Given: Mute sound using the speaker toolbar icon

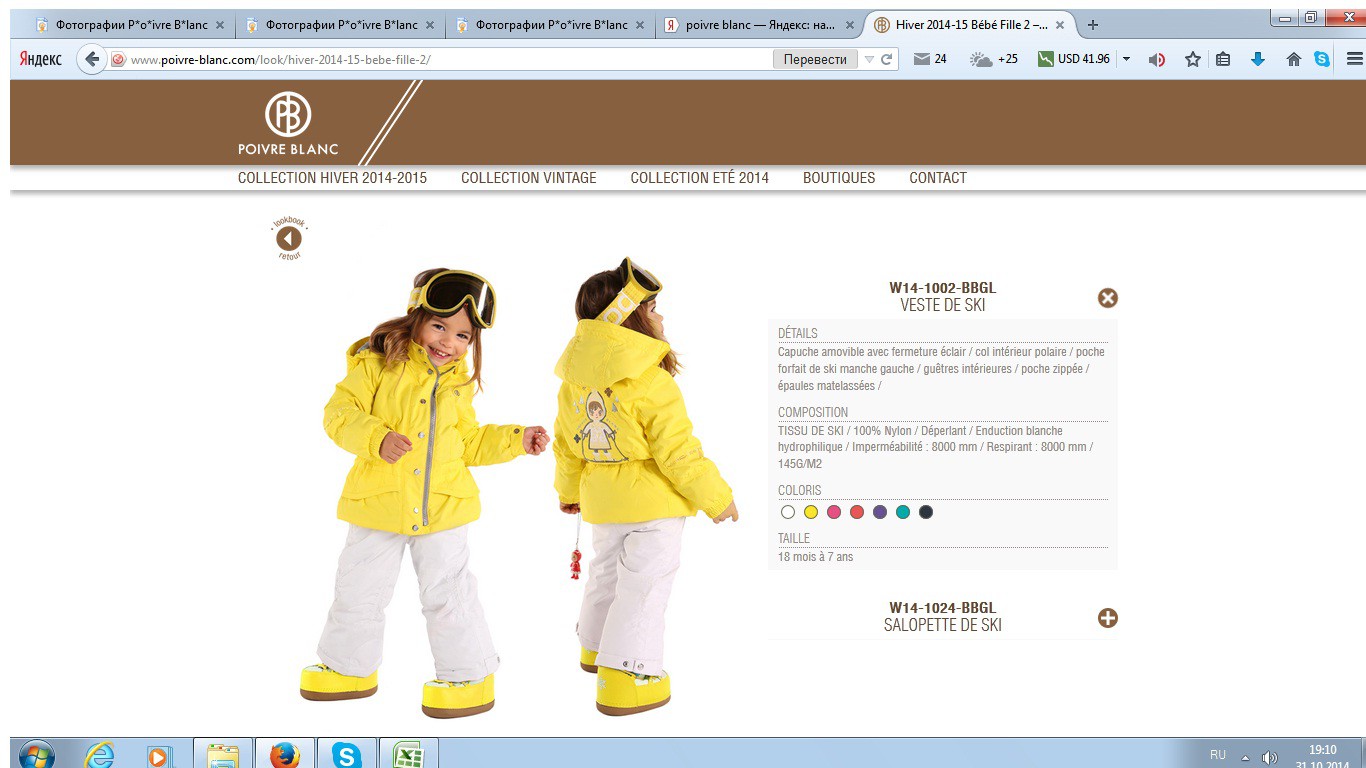Looking at the screenshot, I should [1157, 59].
